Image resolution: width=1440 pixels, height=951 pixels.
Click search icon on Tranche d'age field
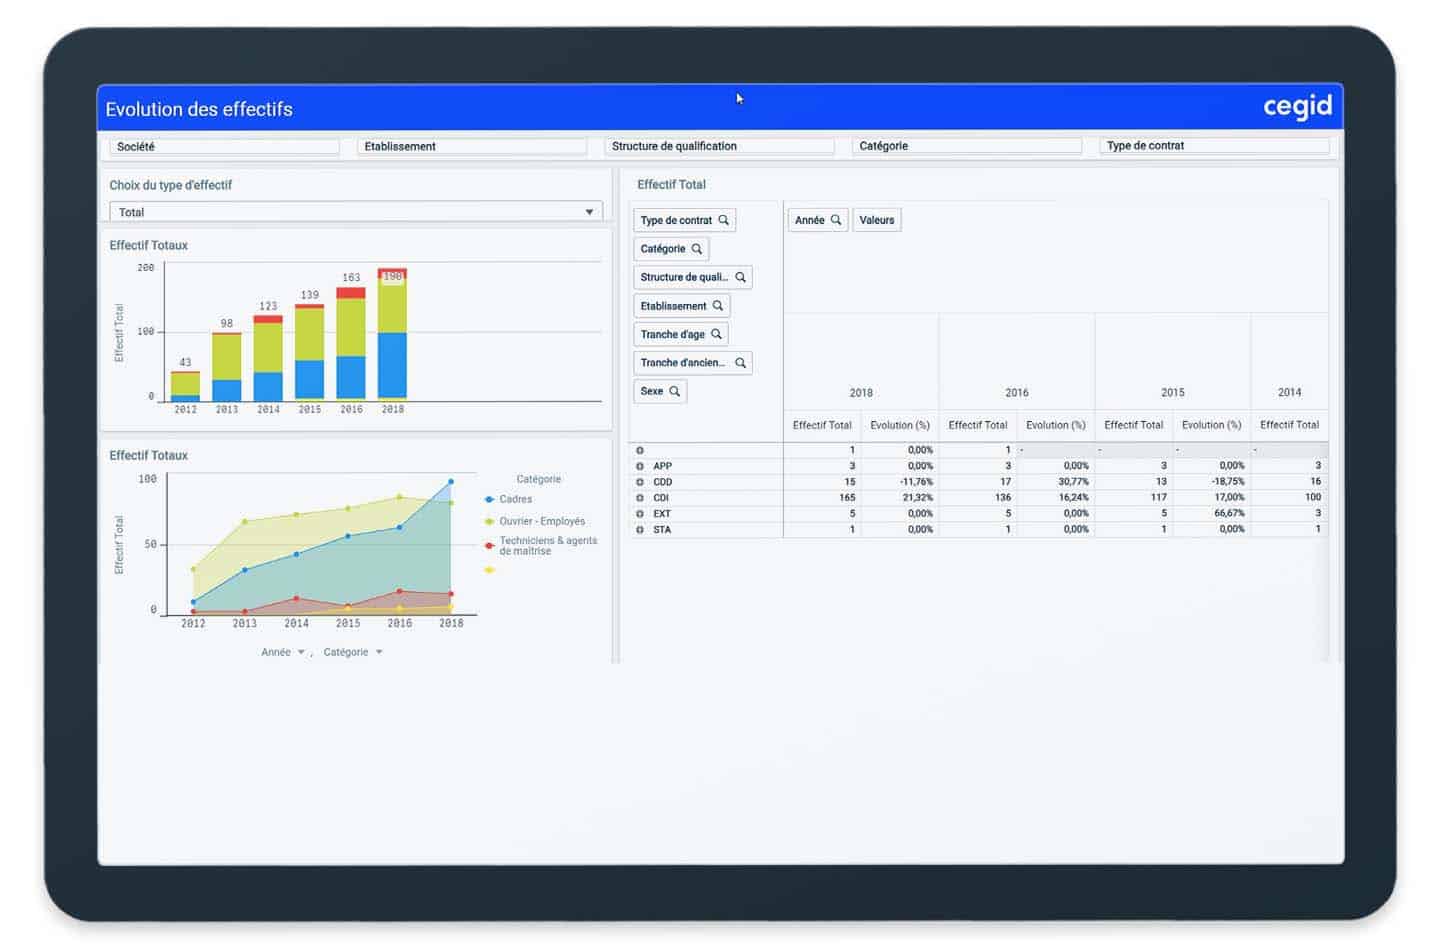[716, 334]
